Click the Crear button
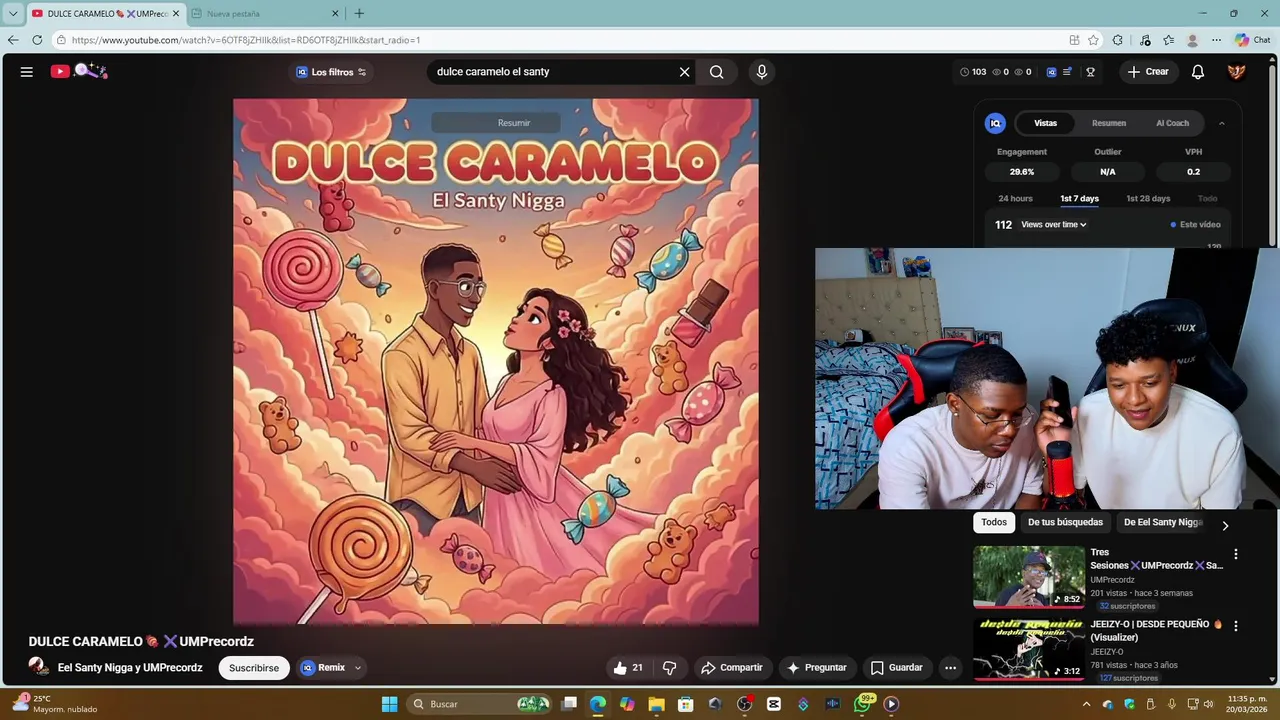Viewport: 1280px width, 720px height. [1148, 72]
